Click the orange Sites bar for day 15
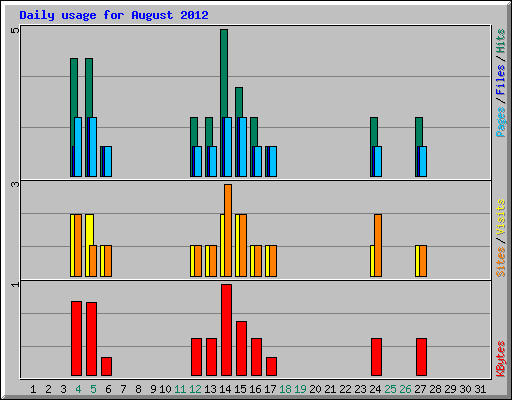This screenshot has width=512, height=400. pyautogui.click(x=243, y=245)
